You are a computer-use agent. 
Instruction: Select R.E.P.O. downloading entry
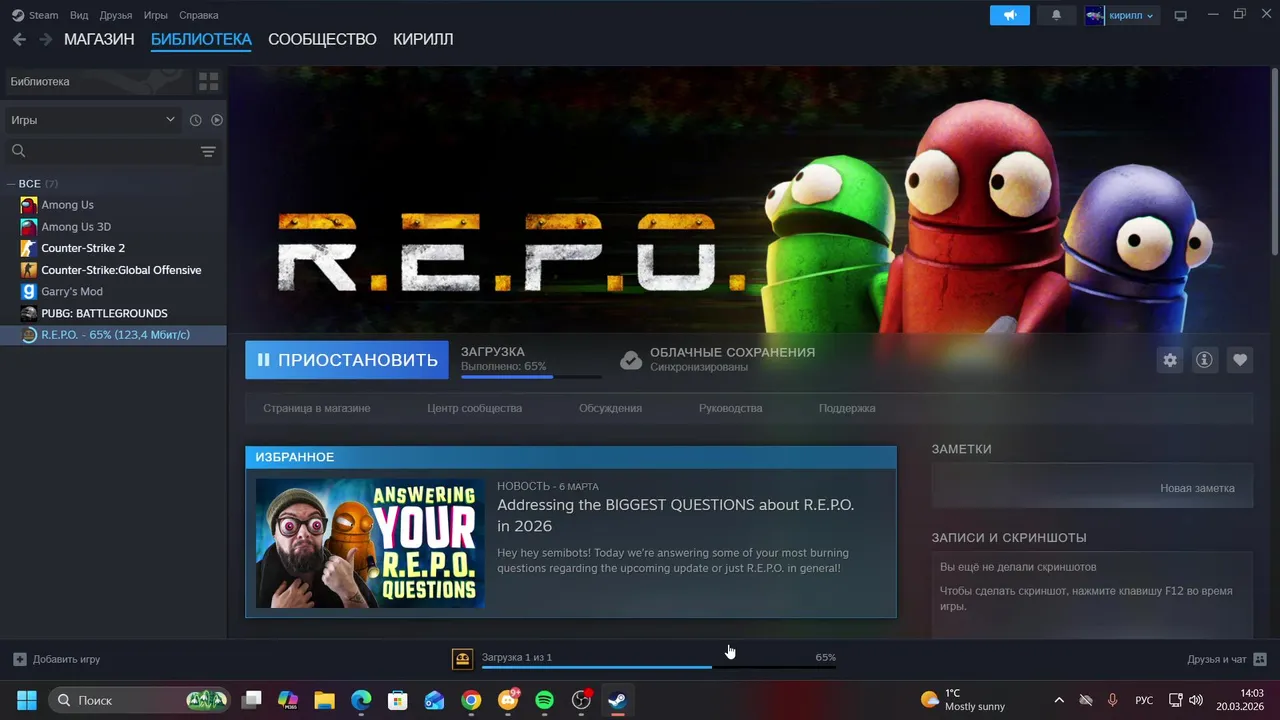113,335
